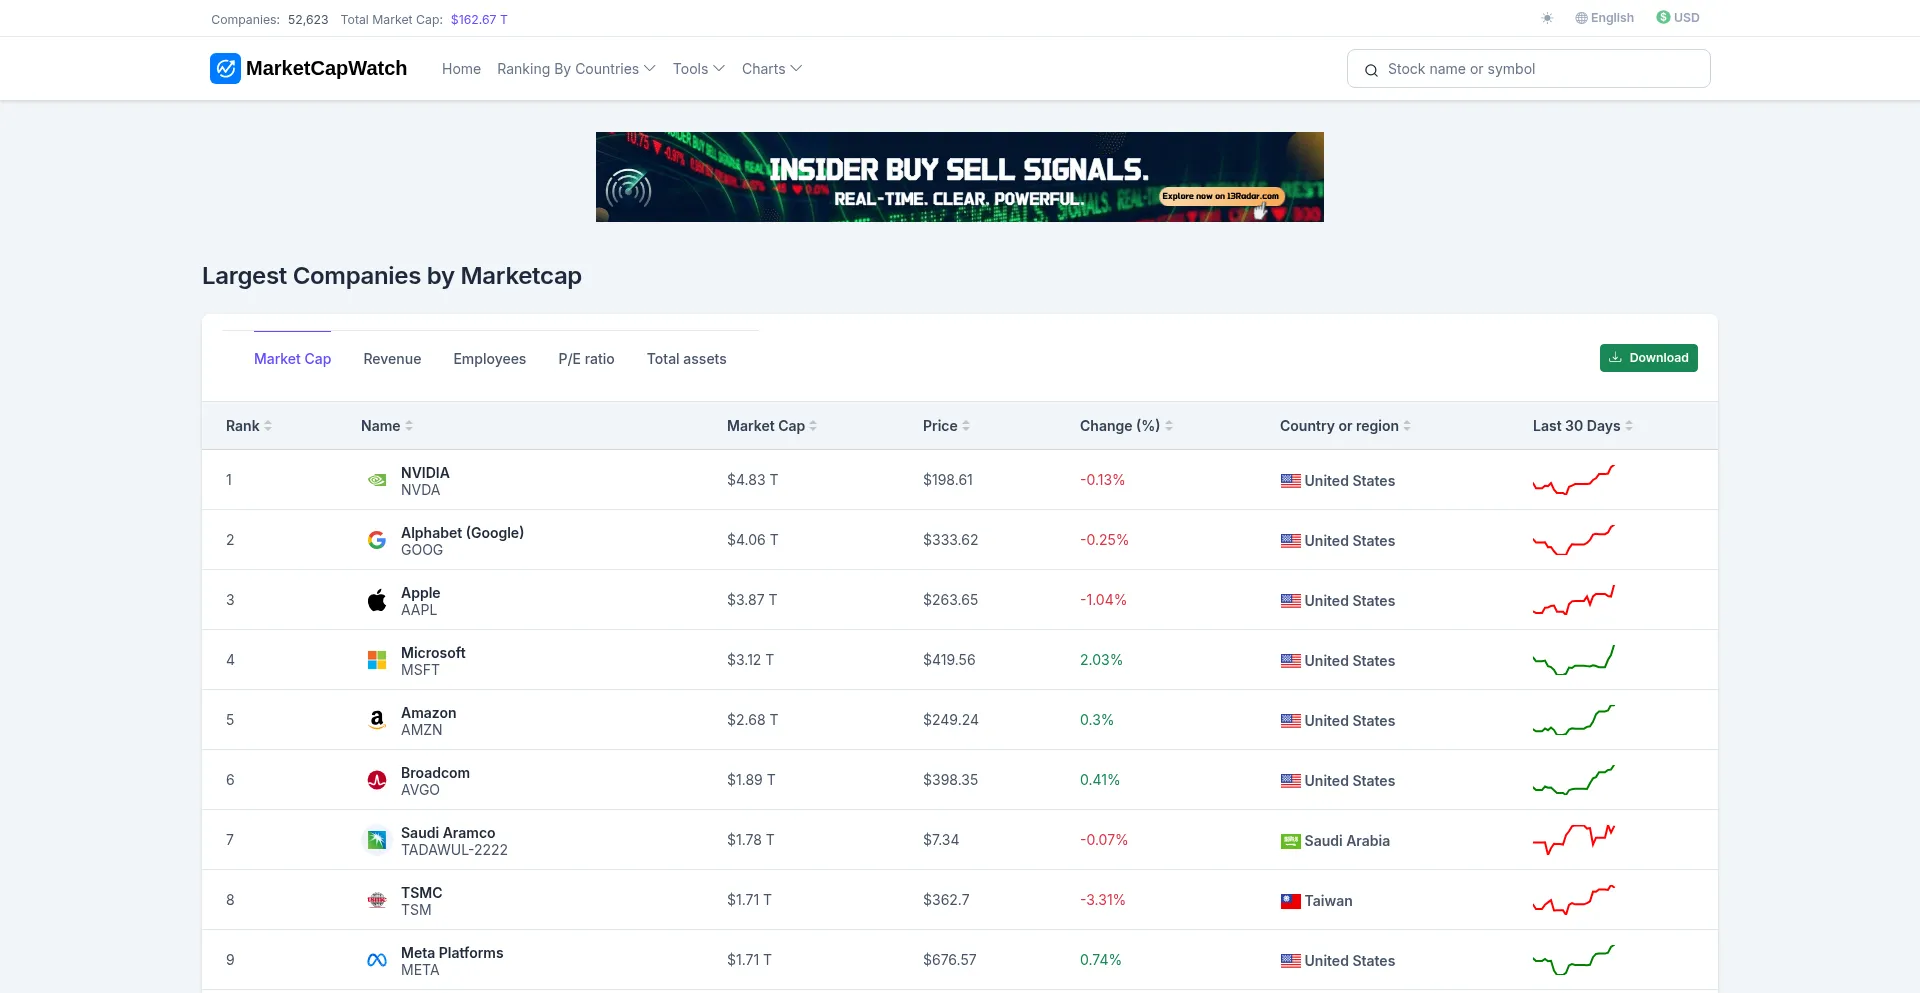Click the $333.62 price value
Image resolution: width=1920 pixels, height=993 pixels.
(x=950, y=540)
